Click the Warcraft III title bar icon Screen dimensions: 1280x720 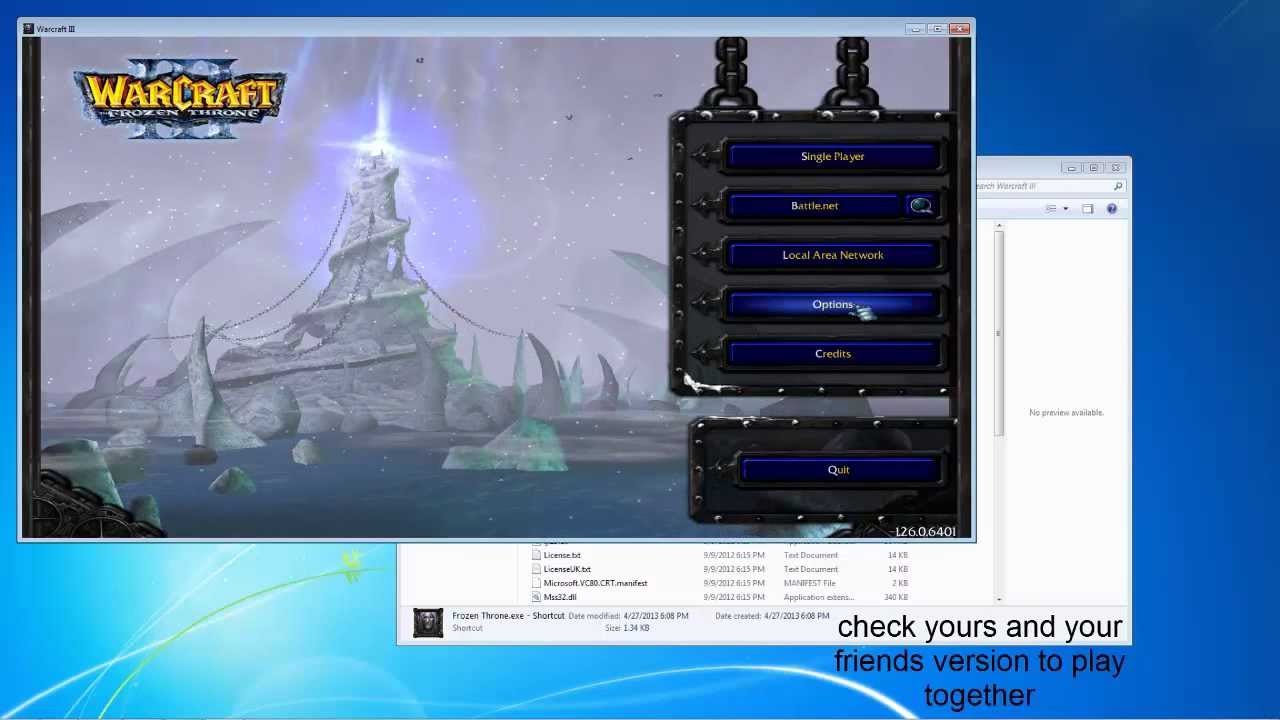pyautogui.click(x=28, y=29)
